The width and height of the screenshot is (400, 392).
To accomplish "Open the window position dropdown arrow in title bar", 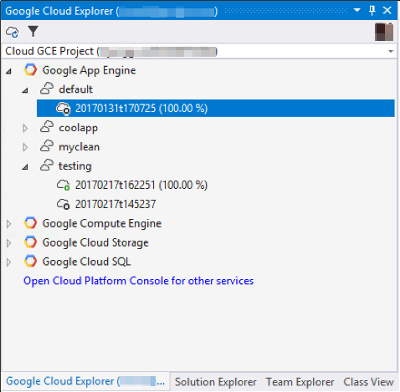I will tap(357, 10).
